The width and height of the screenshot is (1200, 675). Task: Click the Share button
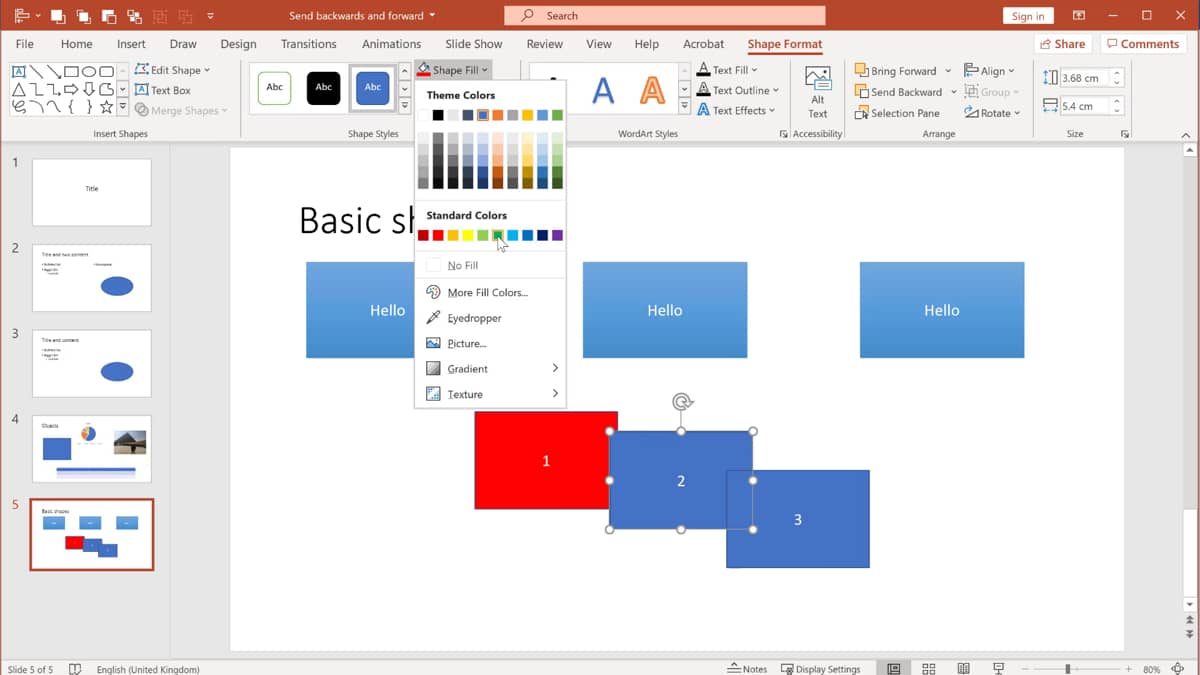1061,44
